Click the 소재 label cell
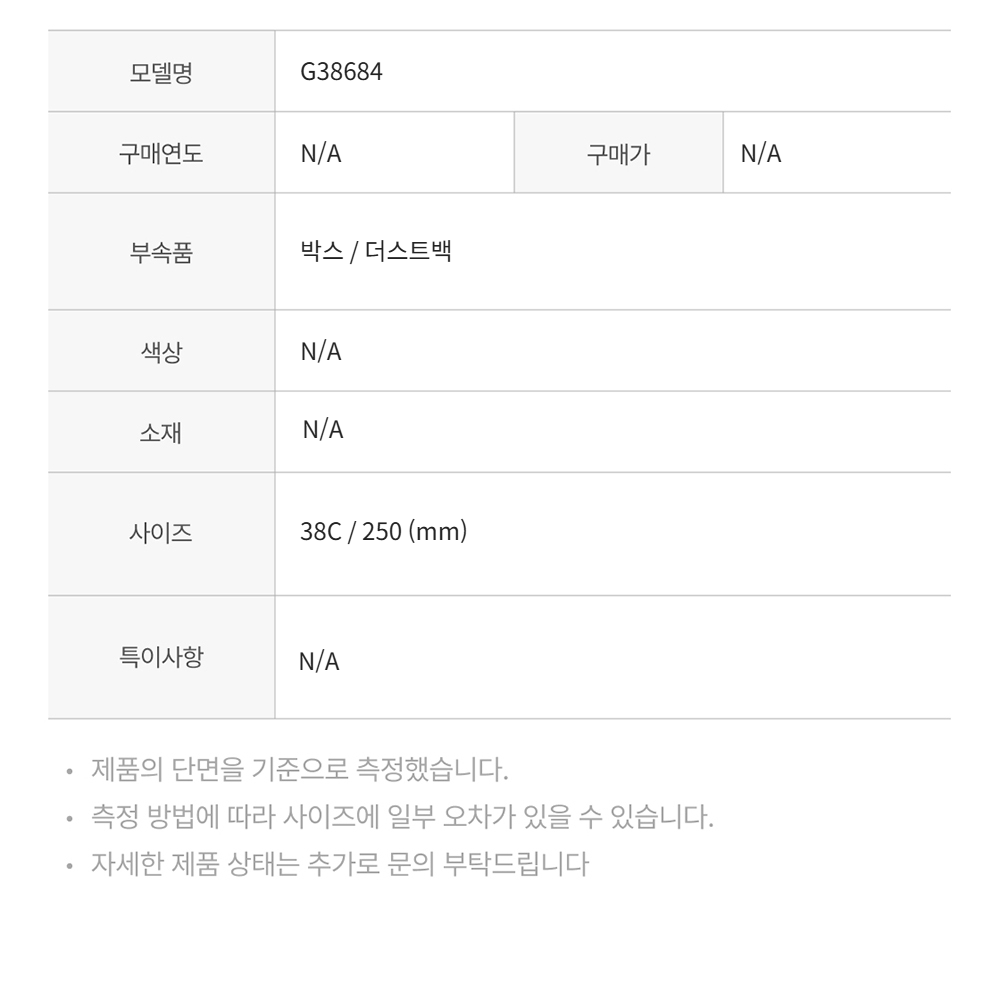This screenshot has height=1000, width=1000. 161,432
